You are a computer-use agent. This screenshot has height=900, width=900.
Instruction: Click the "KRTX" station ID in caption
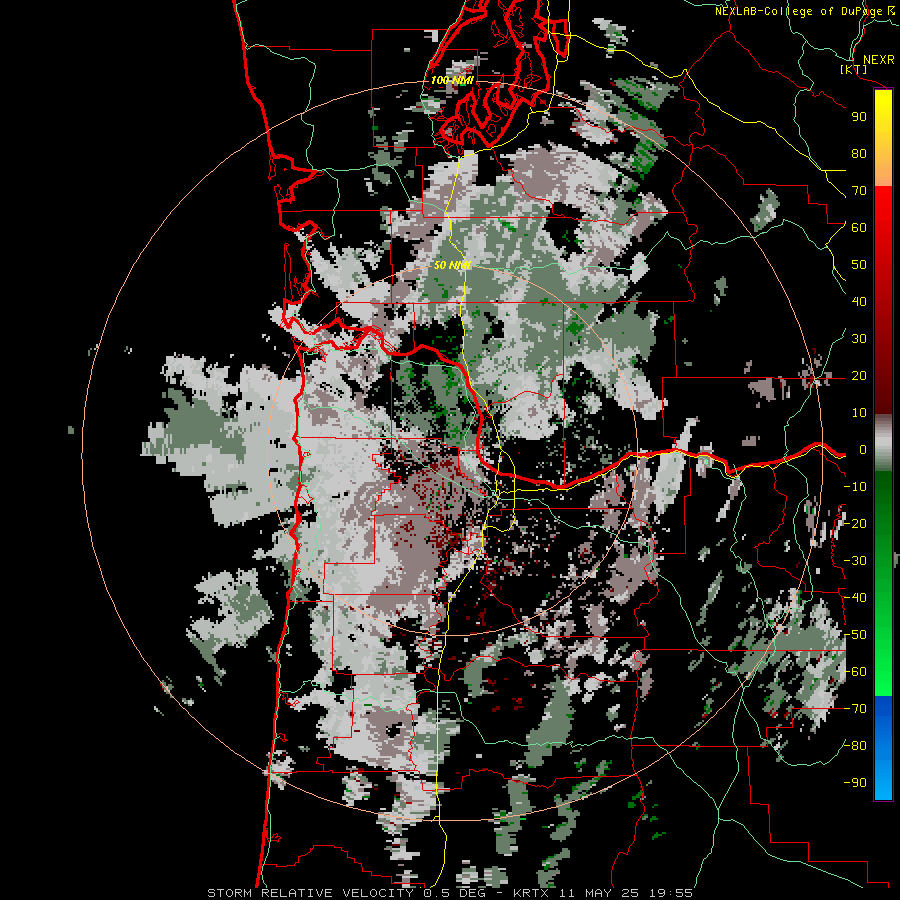531,893
